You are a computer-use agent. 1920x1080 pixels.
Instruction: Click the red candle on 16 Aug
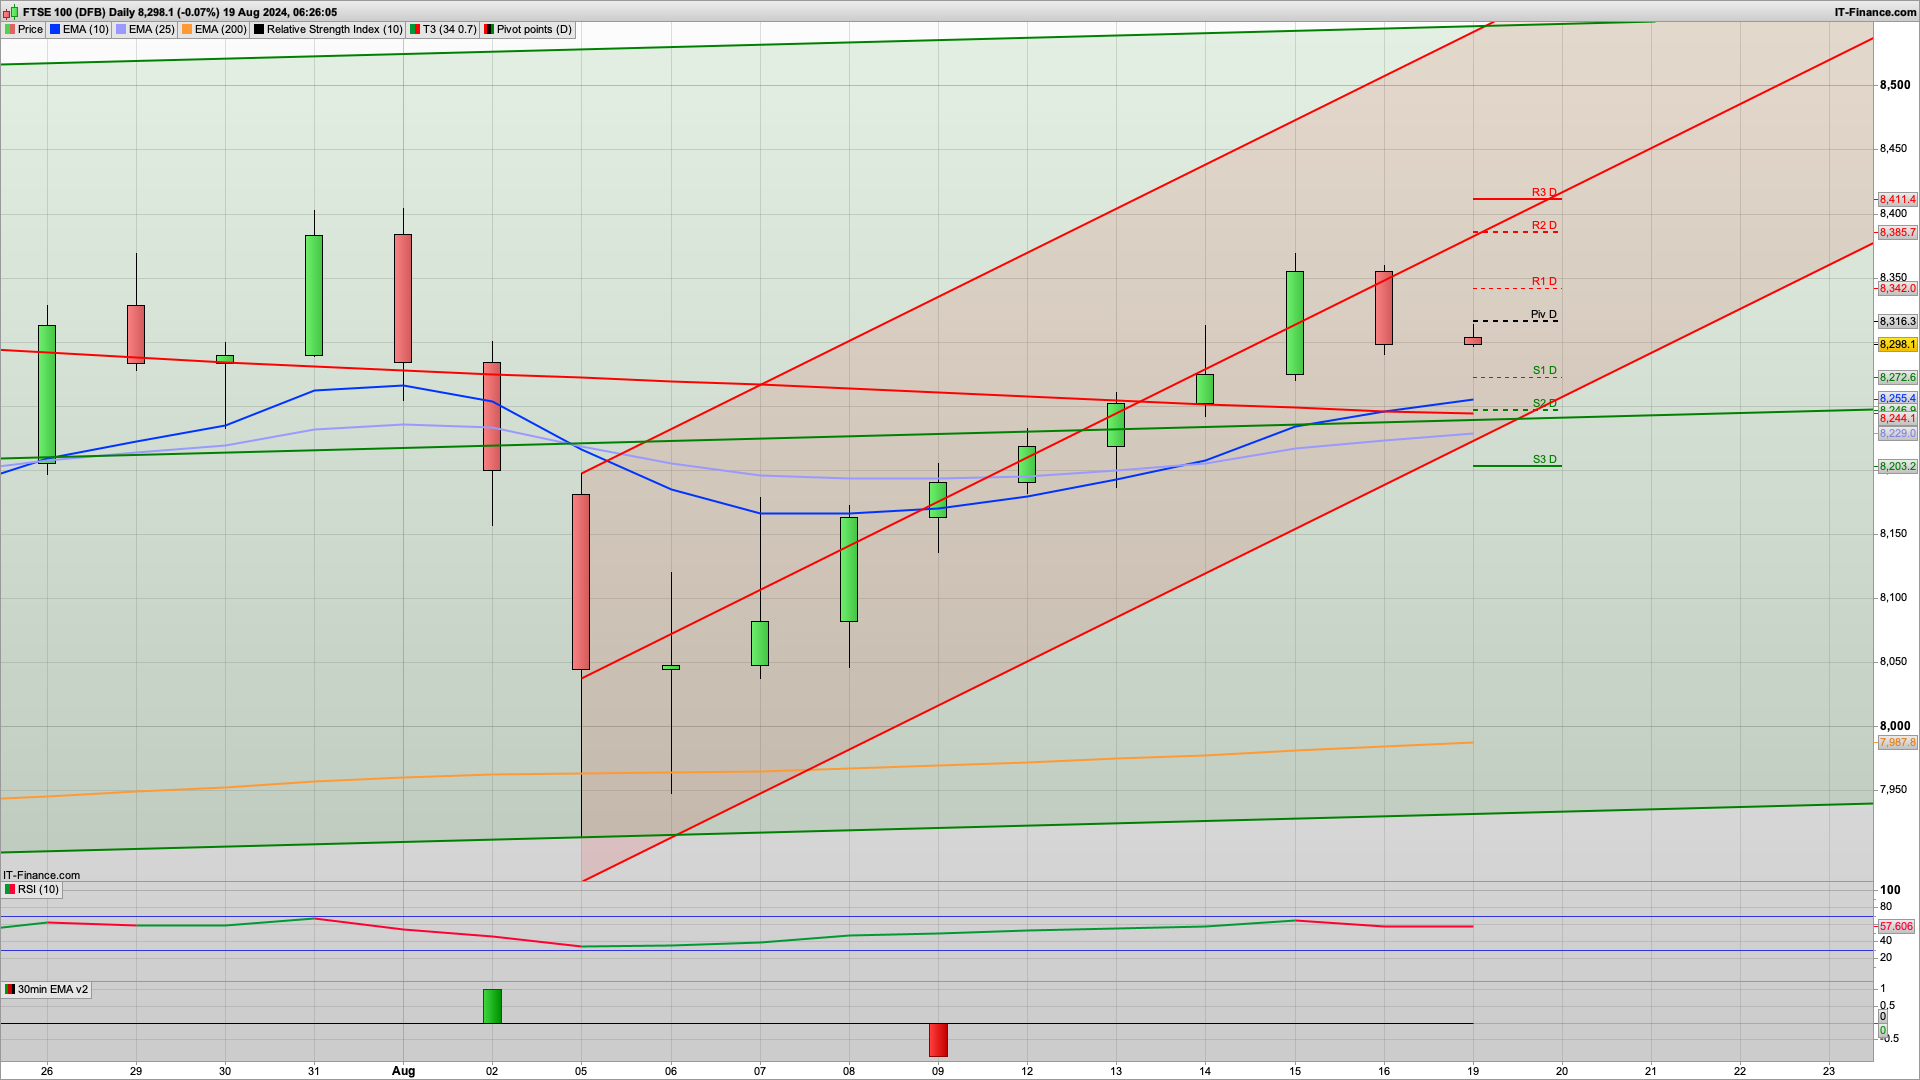(1384, 308)
